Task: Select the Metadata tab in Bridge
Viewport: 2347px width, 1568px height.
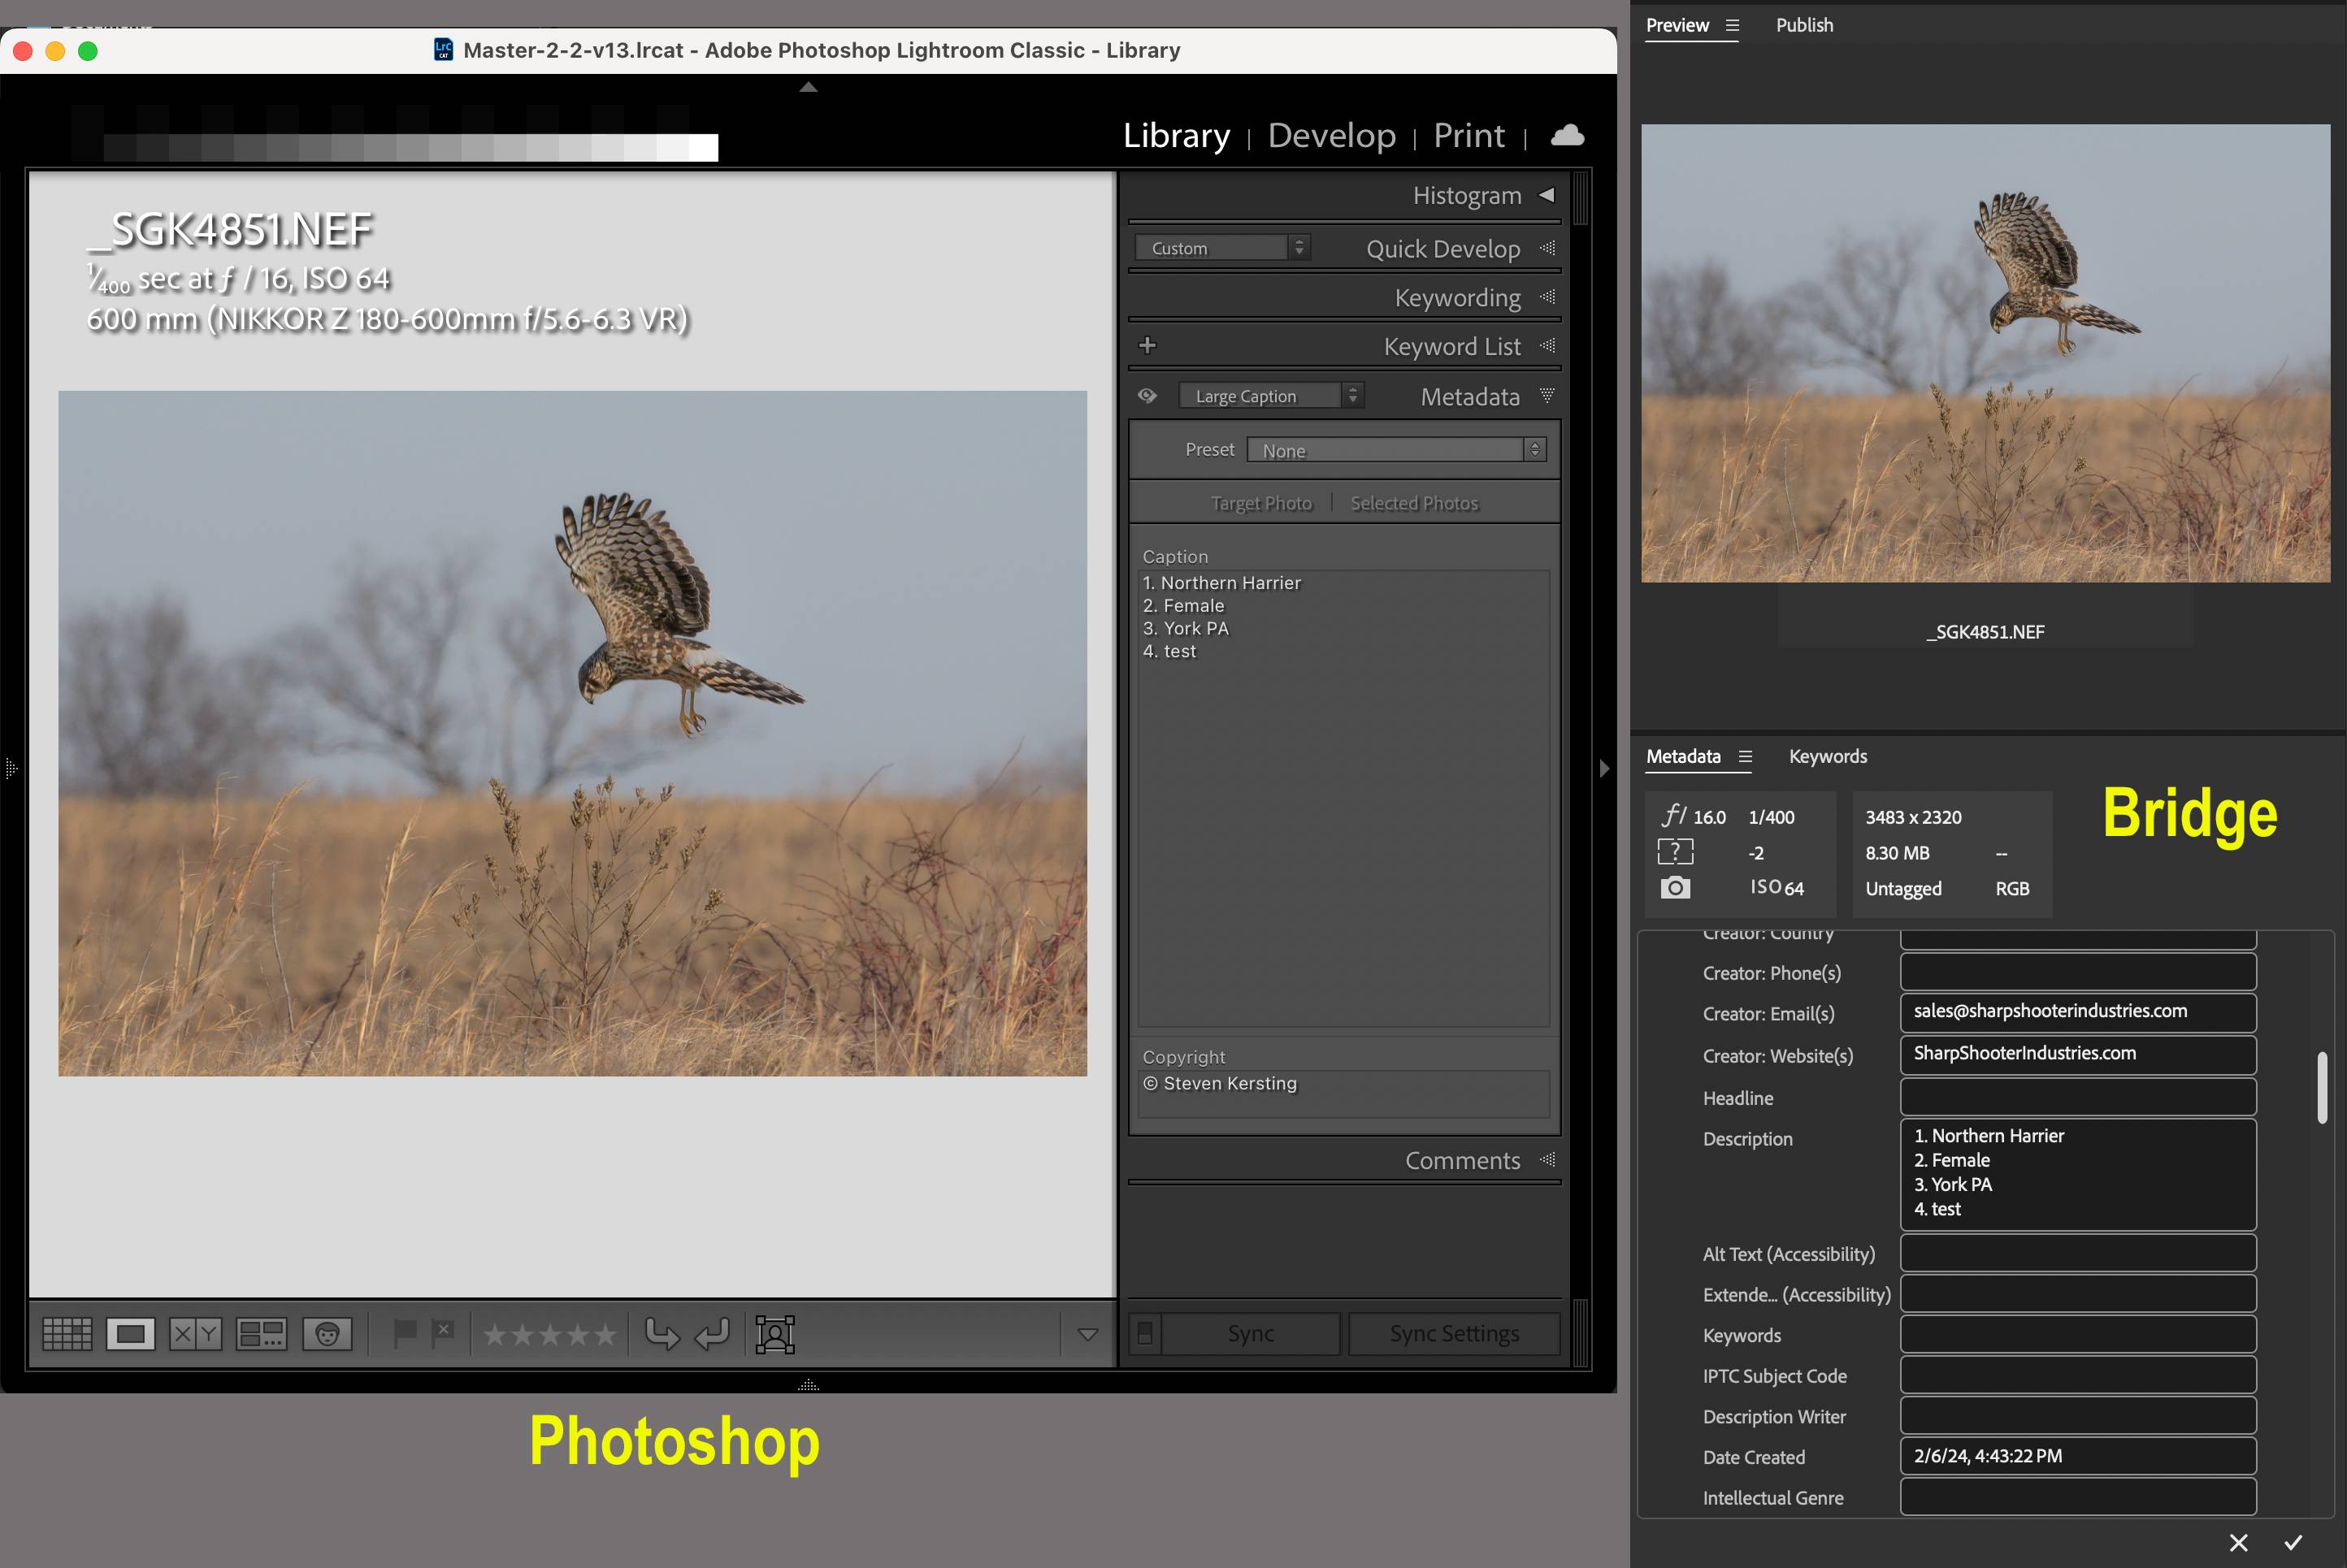Action: tap(1683, 757)
